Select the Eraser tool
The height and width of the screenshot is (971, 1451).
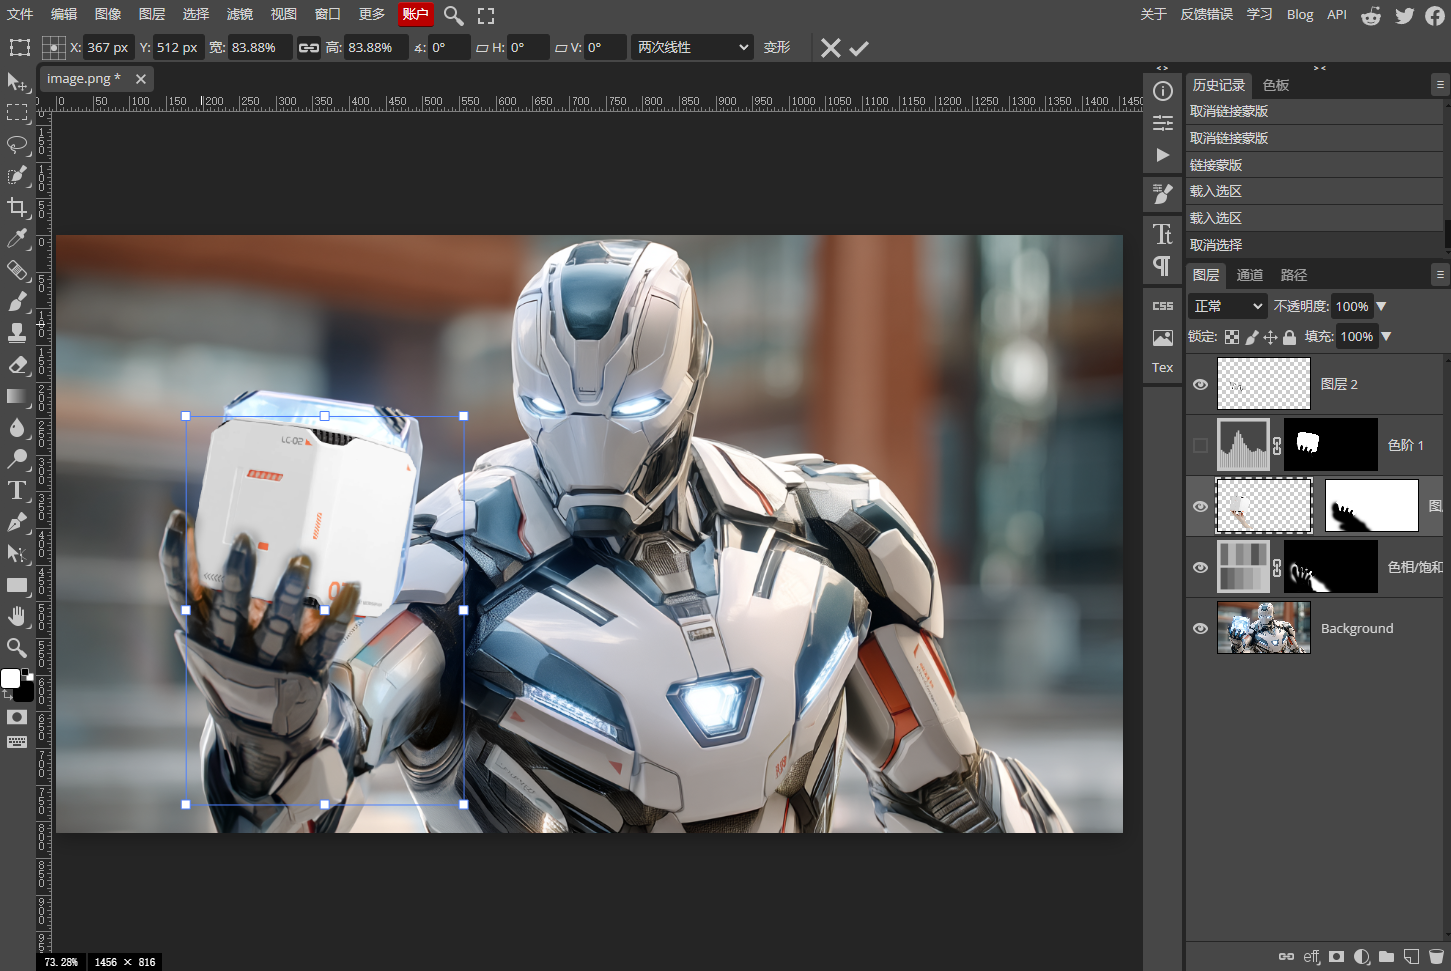(17, 364)
